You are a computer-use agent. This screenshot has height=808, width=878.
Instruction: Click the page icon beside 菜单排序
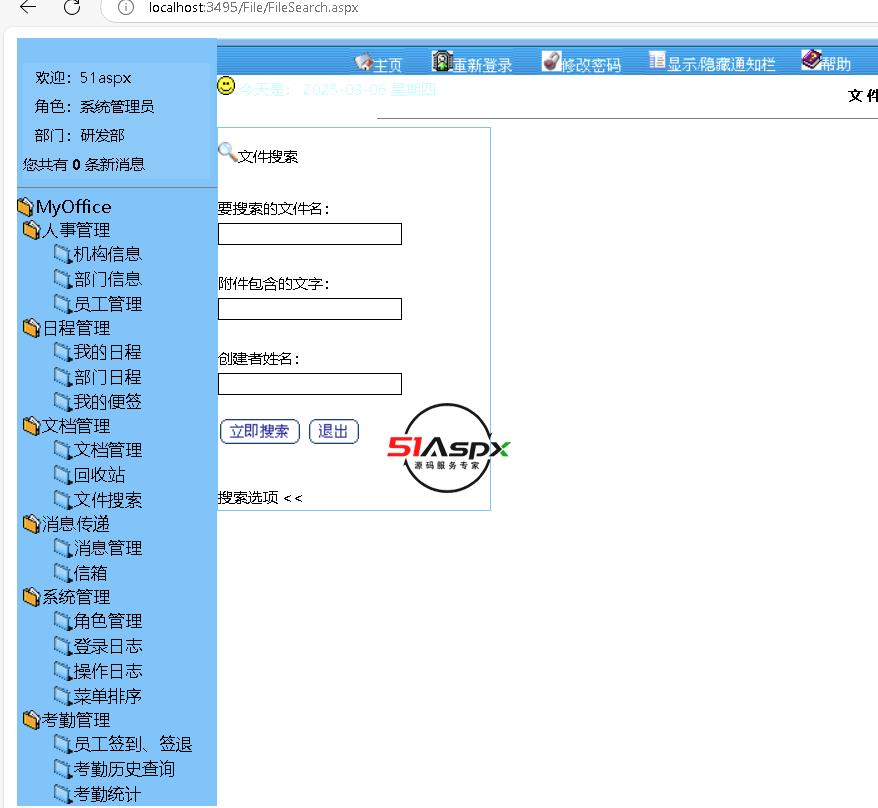63,696
